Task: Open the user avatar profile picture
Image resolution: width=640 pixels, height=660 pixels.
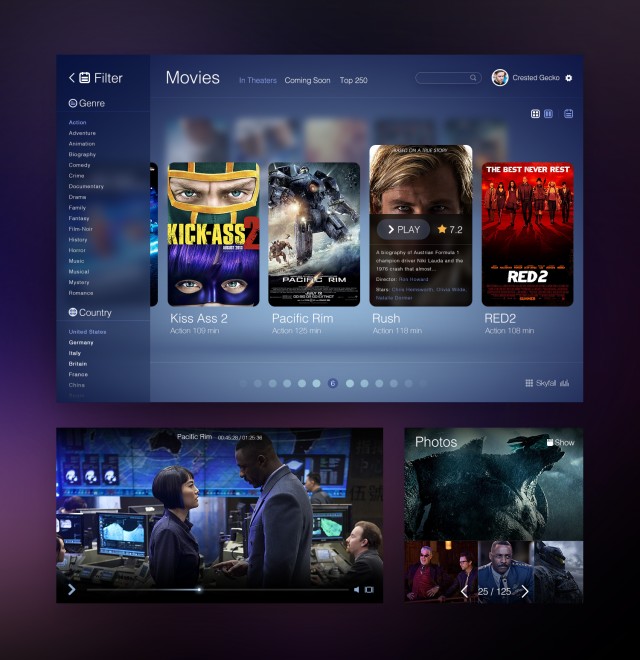Action: (500, 78)
